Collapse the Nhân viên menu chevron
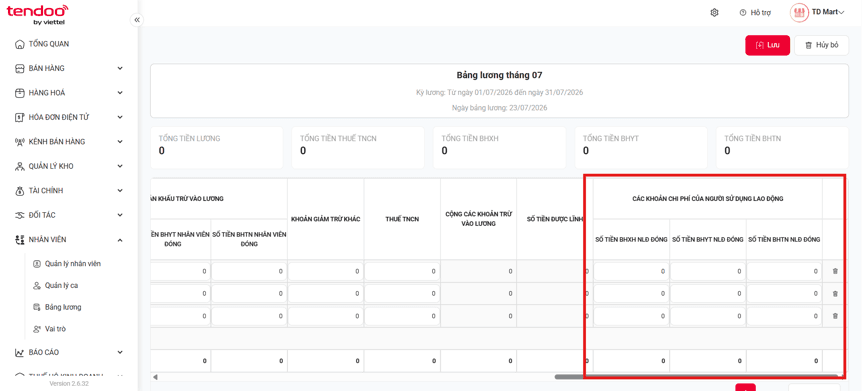 click(x=120, y=240)
